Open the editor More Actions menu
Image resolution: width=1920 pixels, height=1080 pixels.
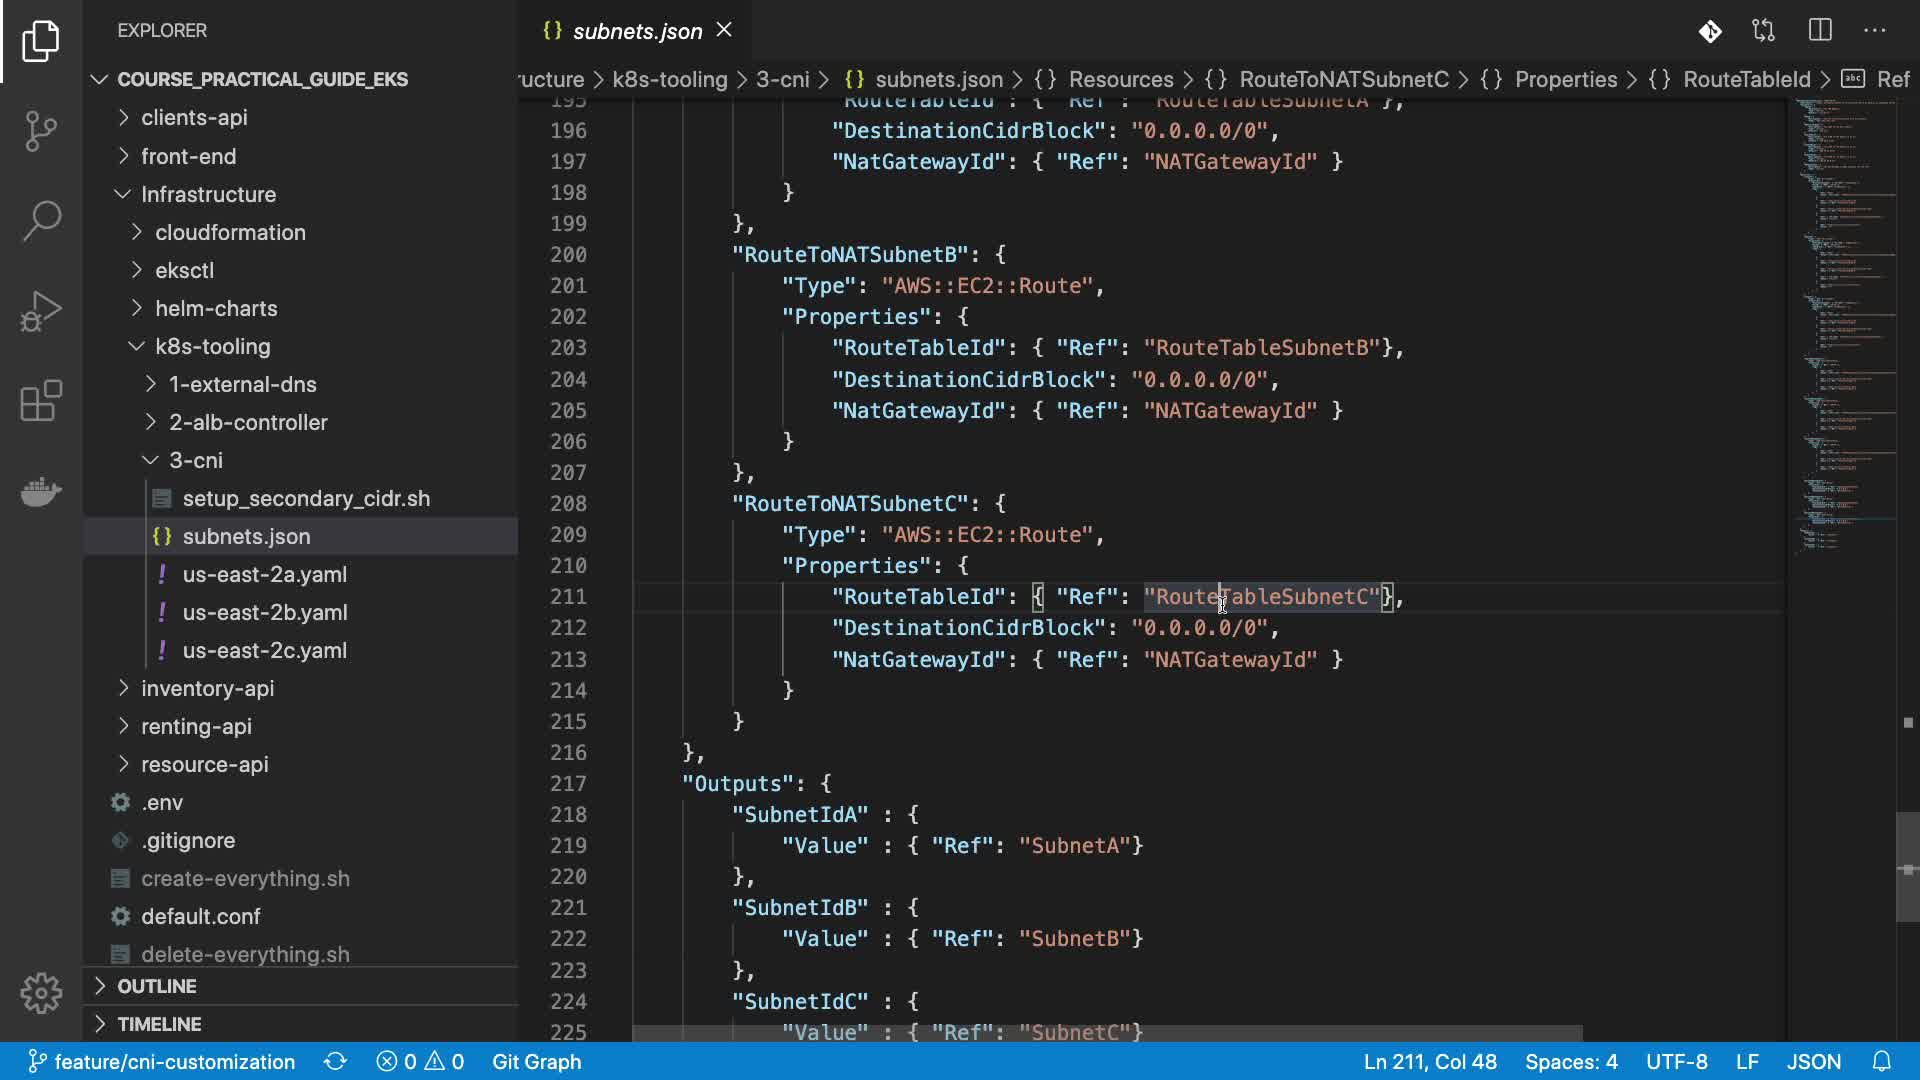click(x=1875, y=31)
